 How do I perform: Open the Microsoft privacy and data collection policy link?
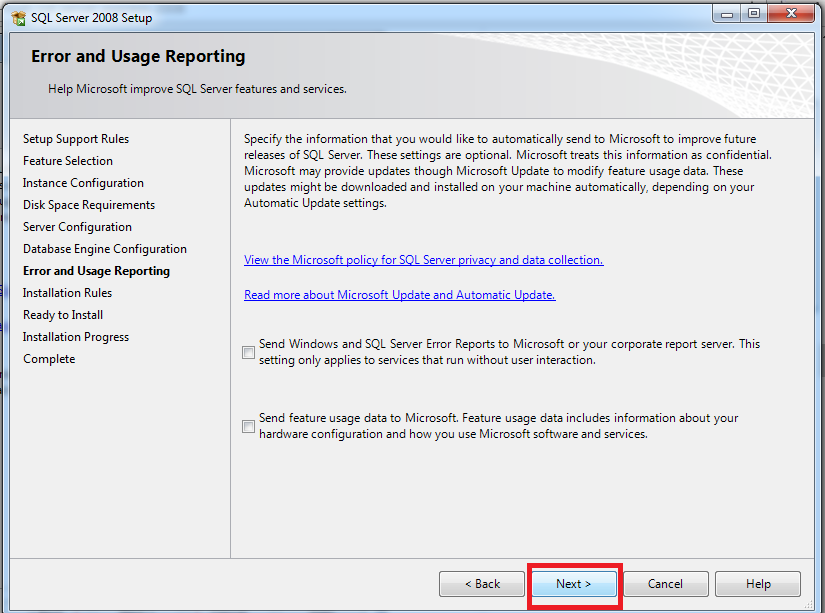(423, 260)
